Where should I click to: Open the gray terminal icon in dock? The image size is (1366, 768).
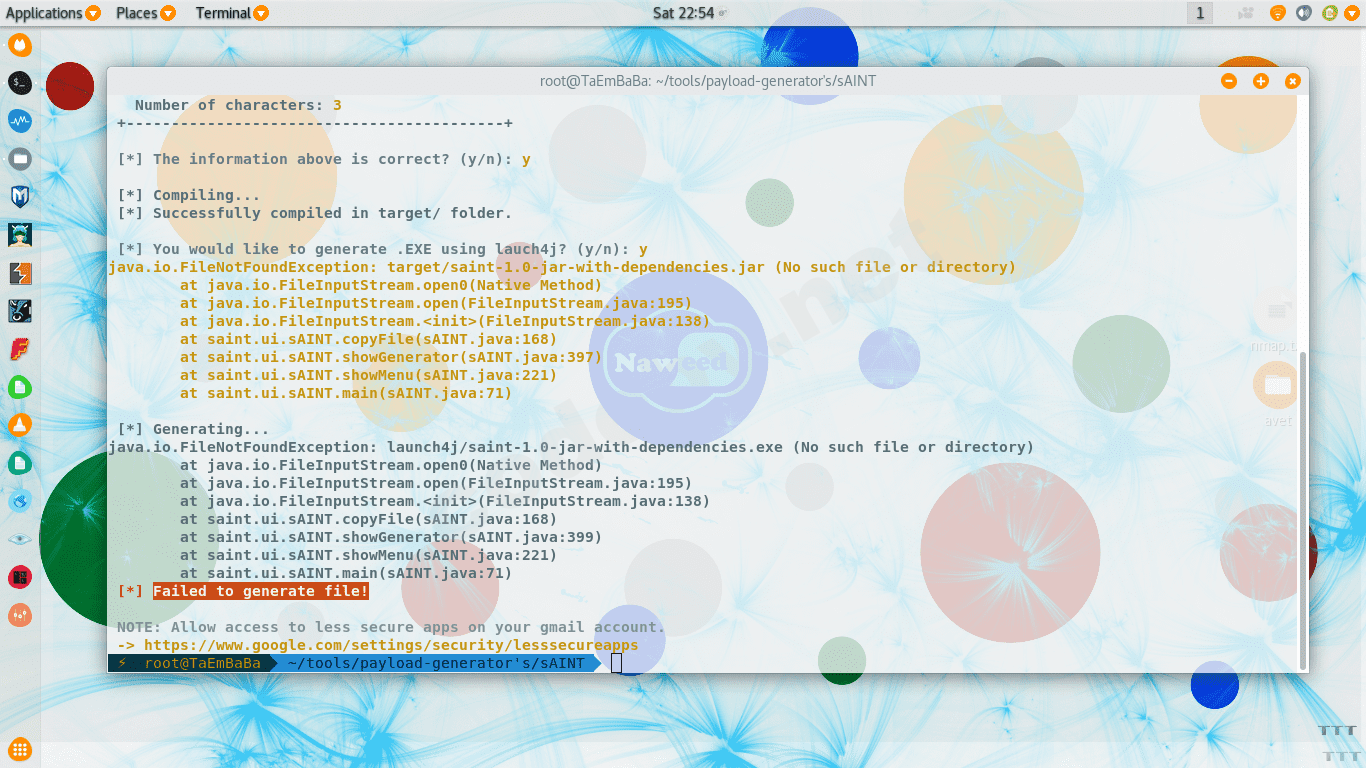click(x=20, y=158)
